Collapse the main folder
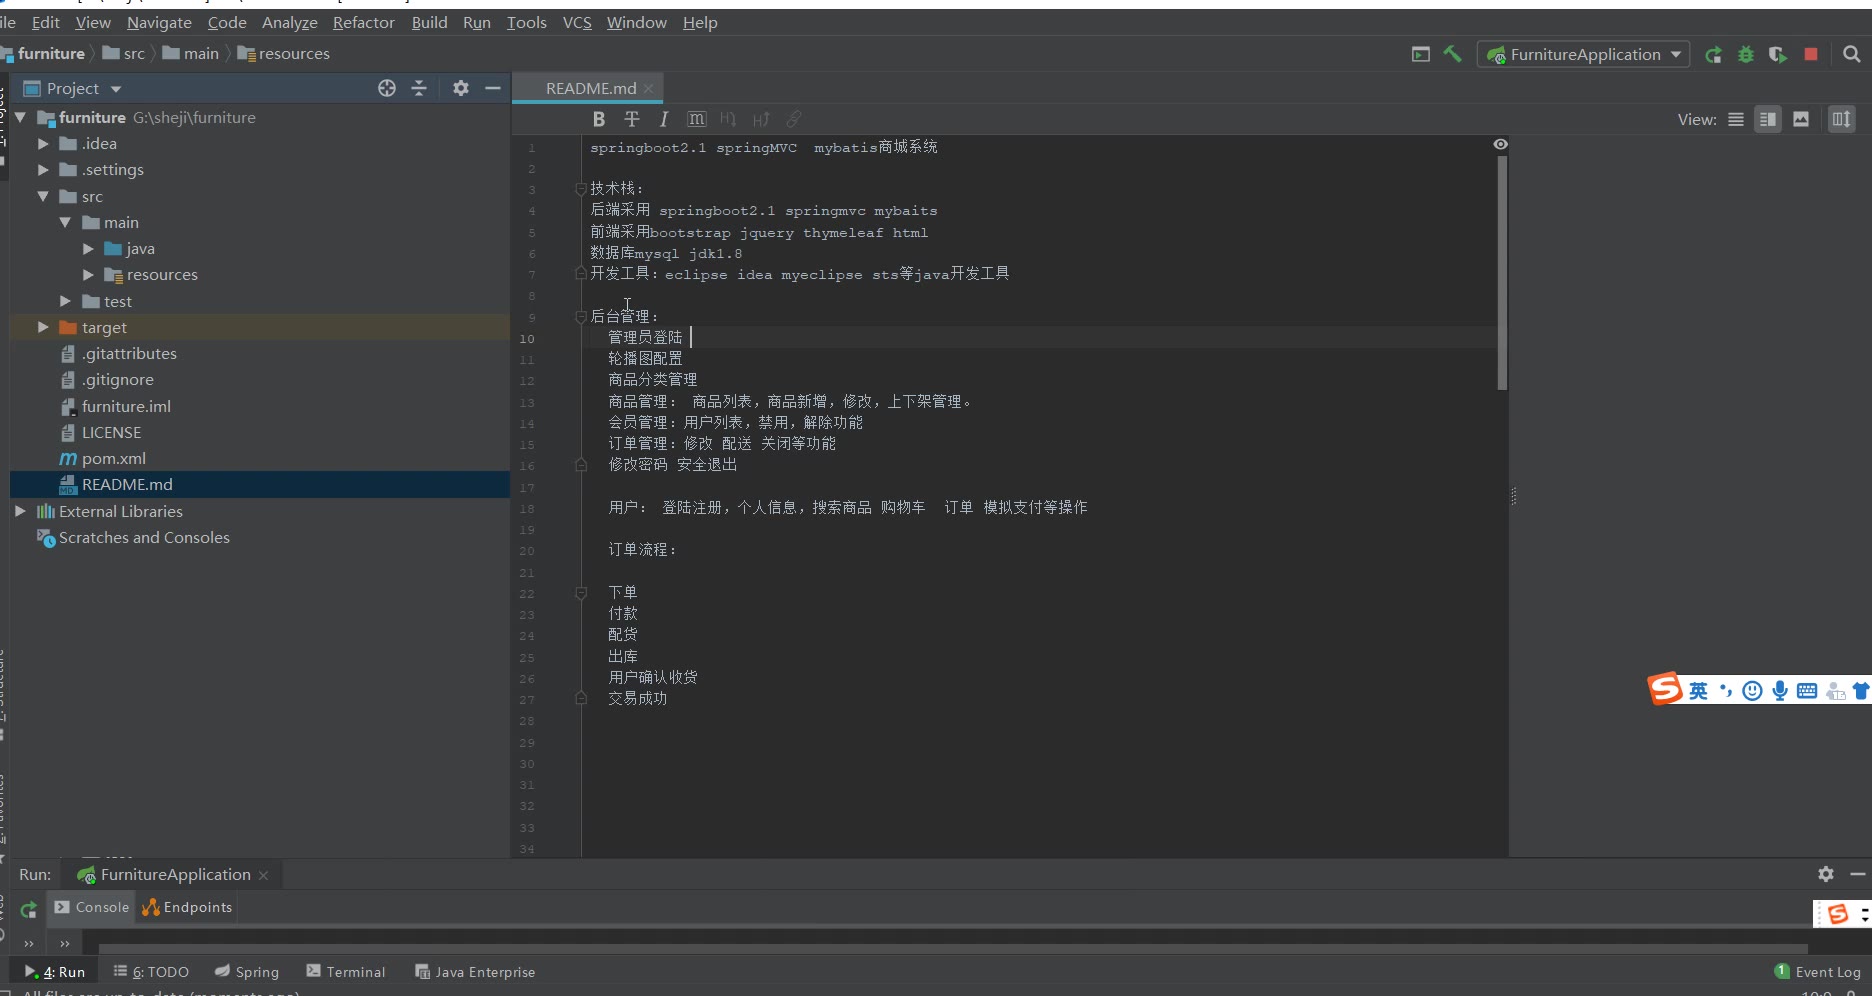1872x996 pixels. [65, 222]
